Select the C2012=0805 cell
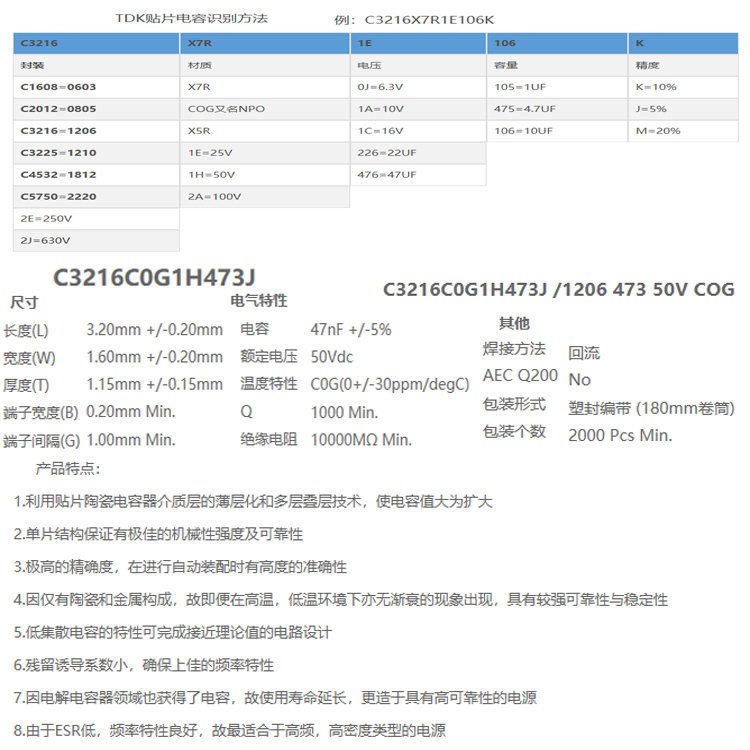This screenshot has height=750, width=750. pyautogui.click(x=96, y=109)
